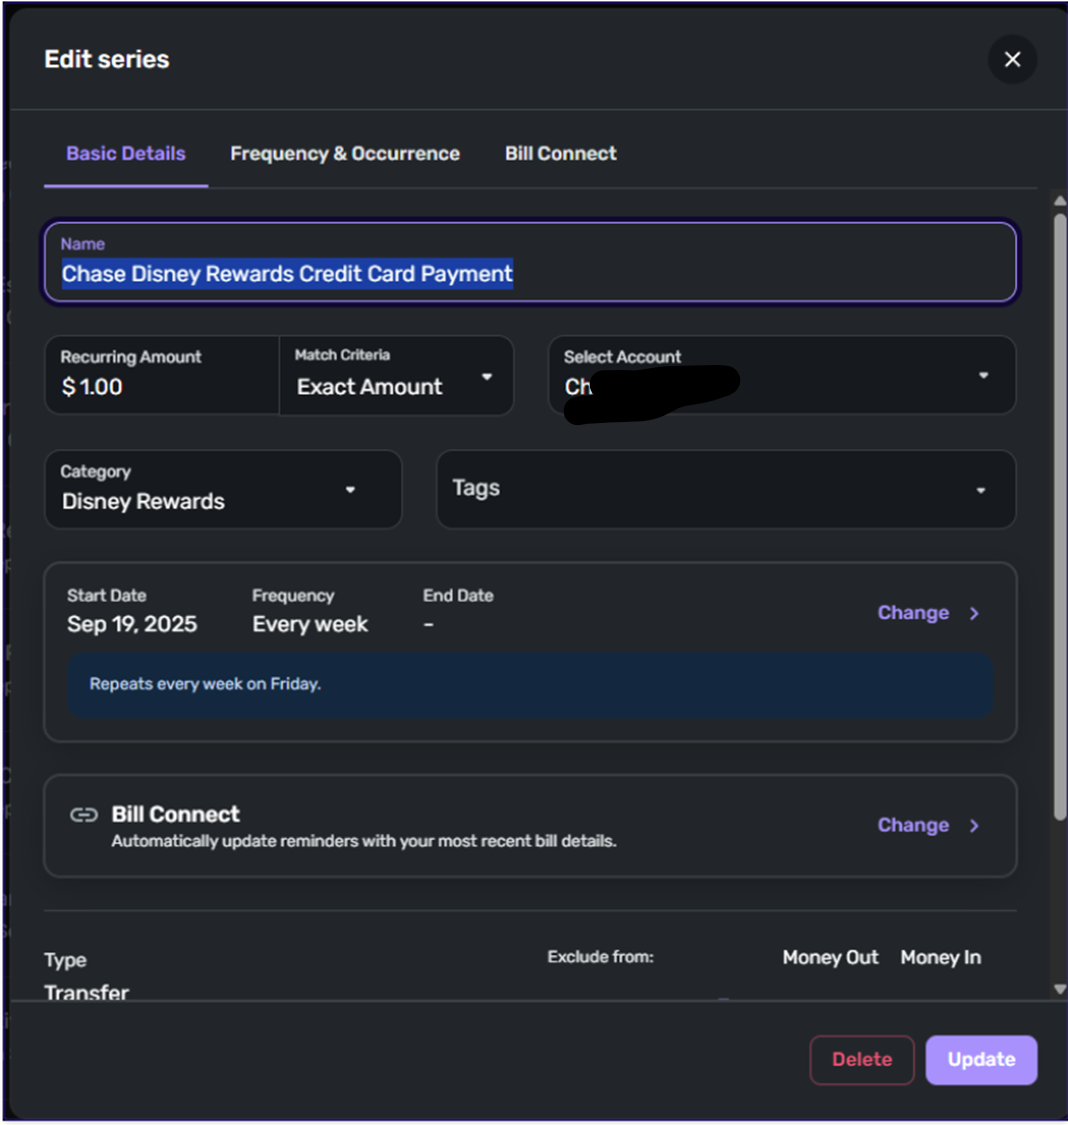Screen dimensions: 1068x1125
Task: Click the chevron arrow in the Bill Connect card
Action: (974, 826)
